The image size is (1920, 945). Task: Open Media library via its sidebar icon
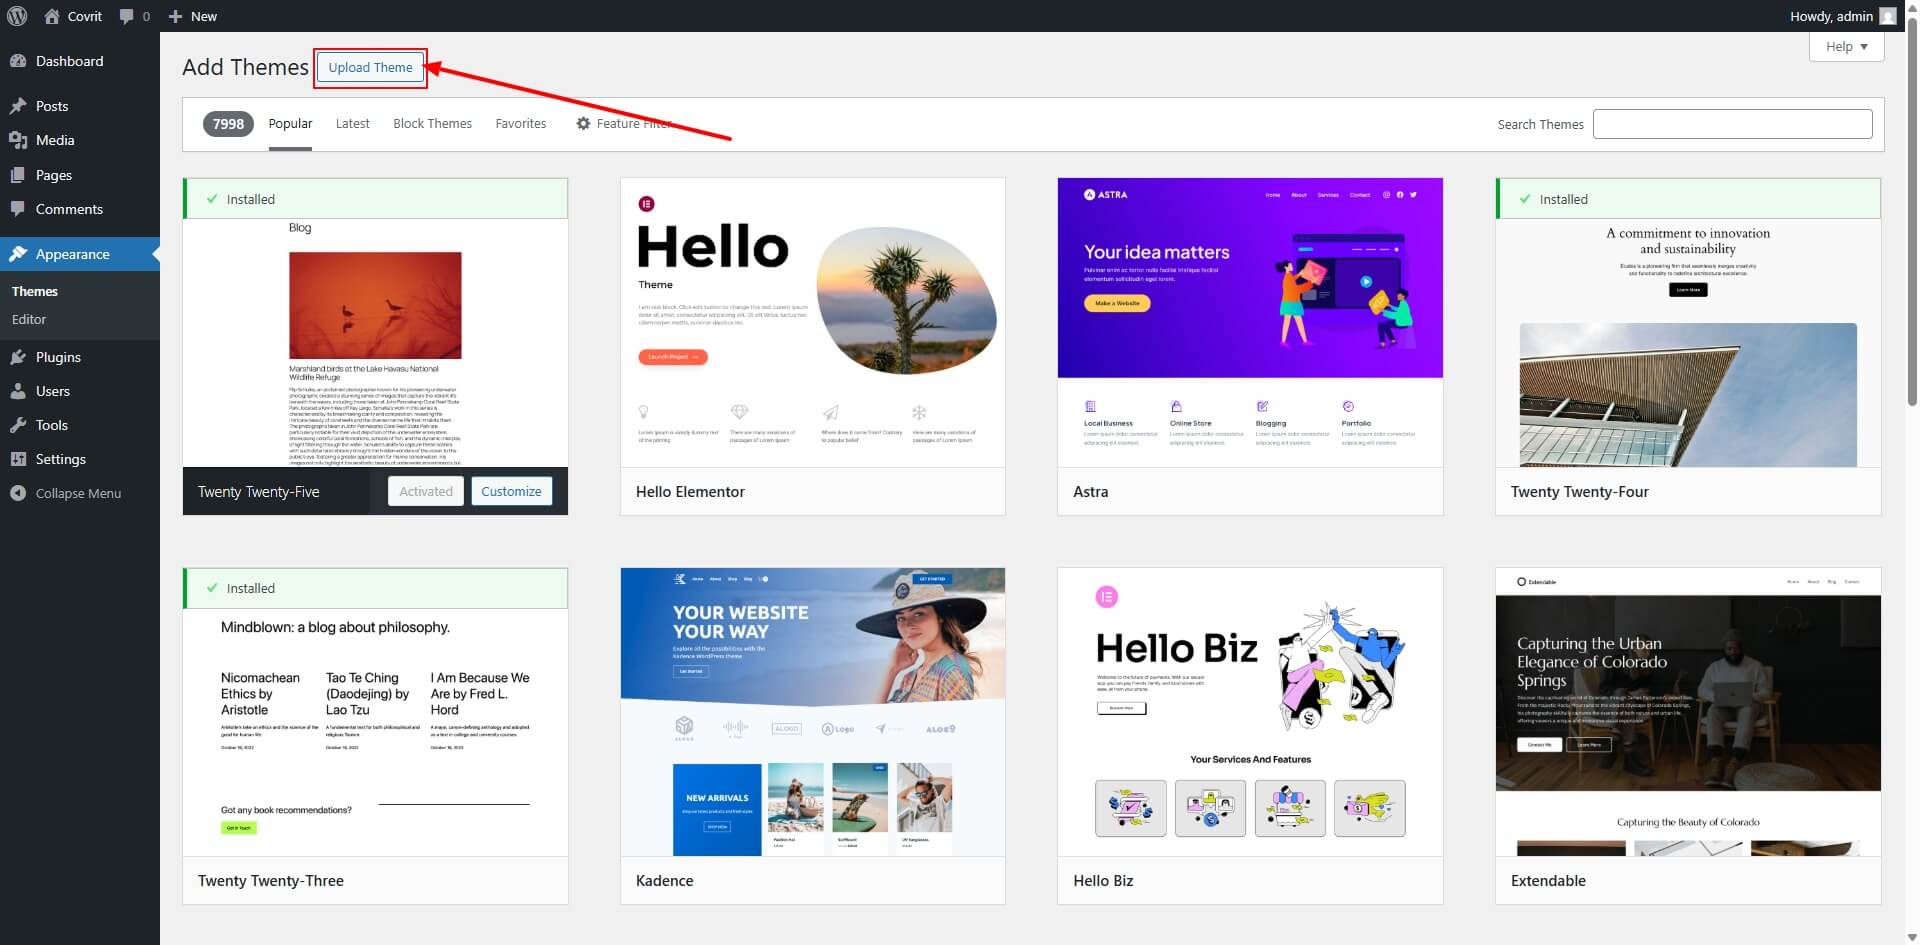coord(18,140)
